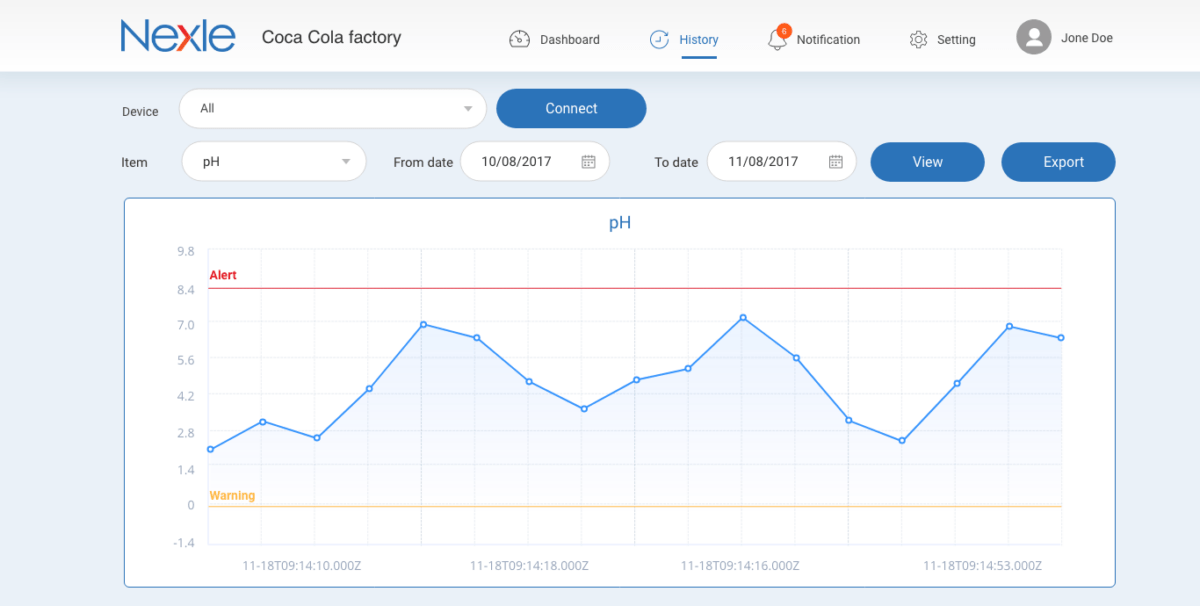Select the highest pH data point on chart

(x=743, y=318)
